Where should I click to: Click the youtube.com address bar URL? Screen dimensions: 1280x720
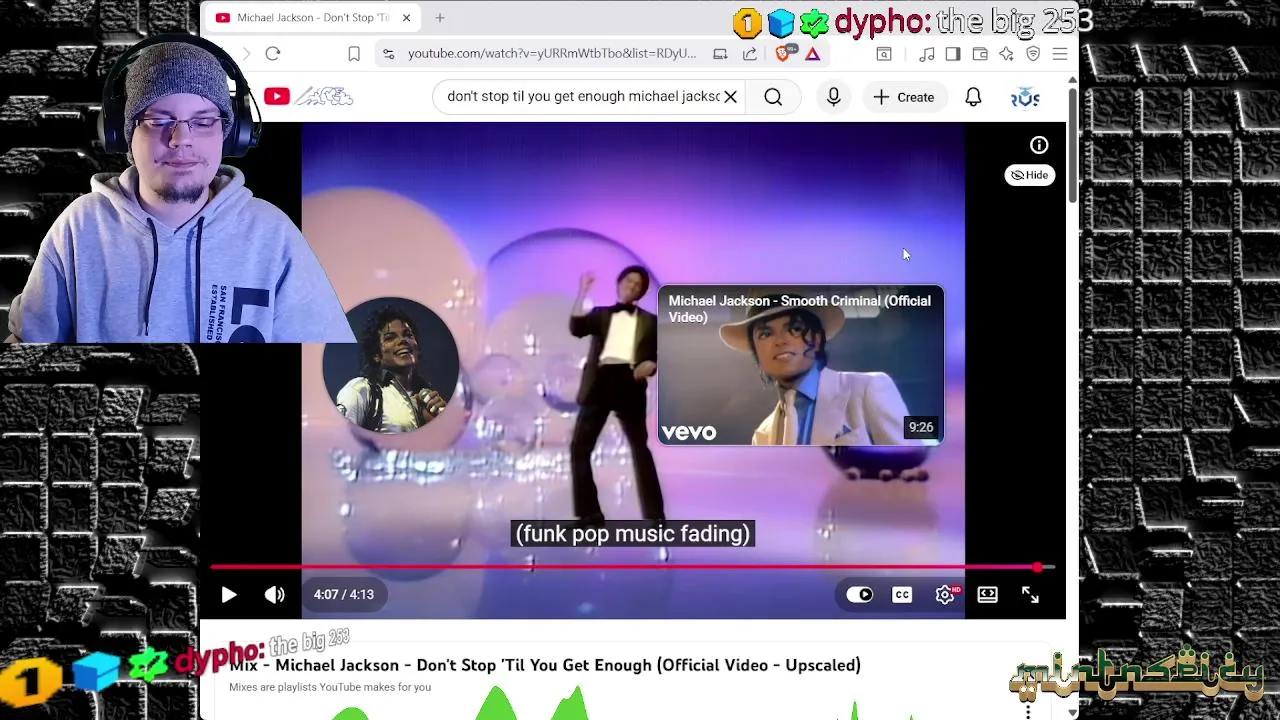click(552, 54)
